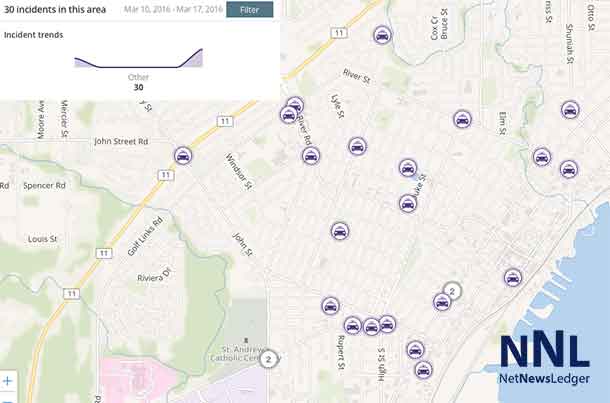610x403 pixels.
Task: Click the NetNewsLedger logo
Action: (x=545, y=359)
